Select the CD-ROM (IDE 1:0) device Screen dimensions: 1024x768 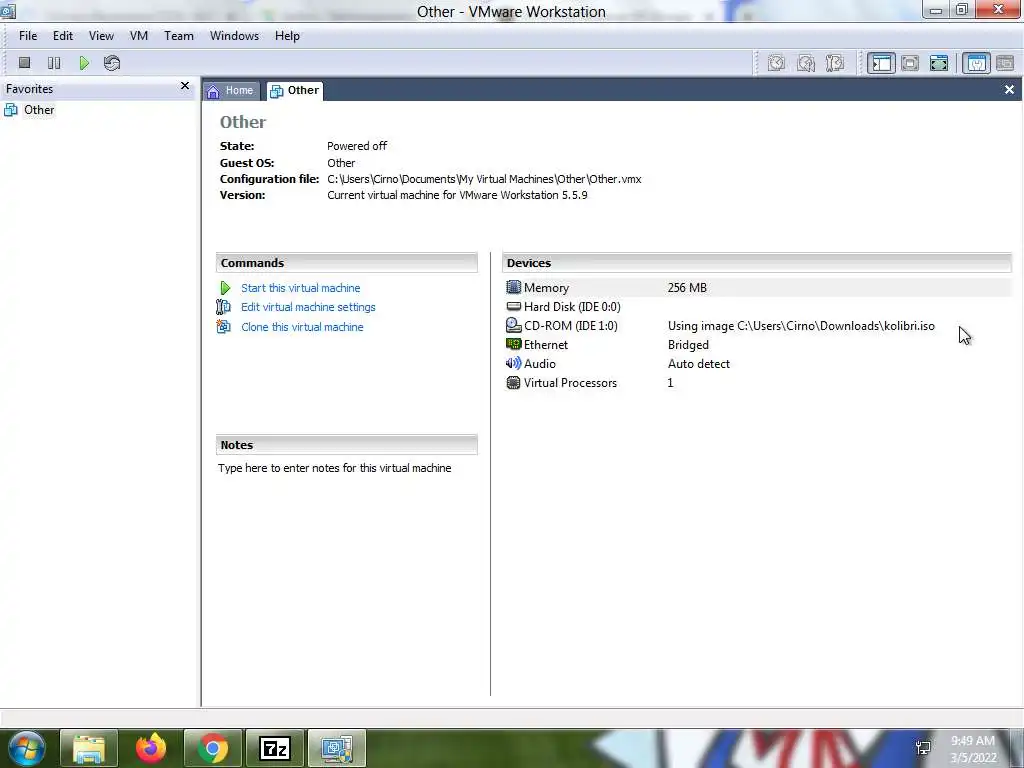[x=571, y=326]
